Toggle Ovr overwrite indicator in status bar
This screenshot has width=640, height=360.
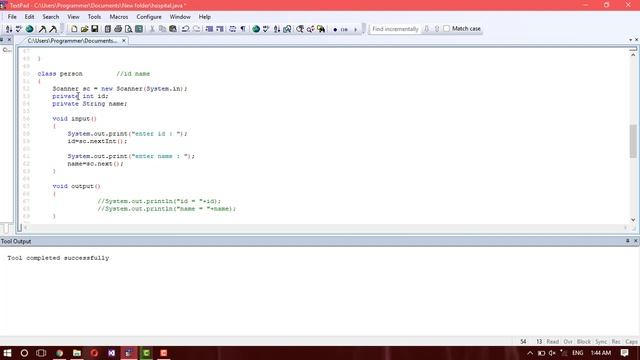pos(568,342)
